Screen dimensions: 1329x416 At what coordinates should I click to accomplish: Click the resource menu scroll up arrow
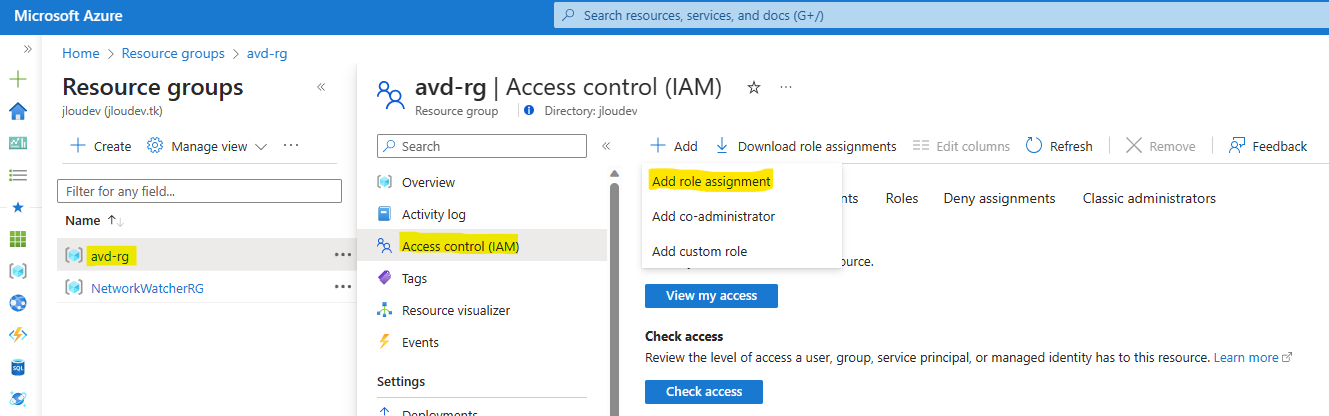[x=615, y=175]
